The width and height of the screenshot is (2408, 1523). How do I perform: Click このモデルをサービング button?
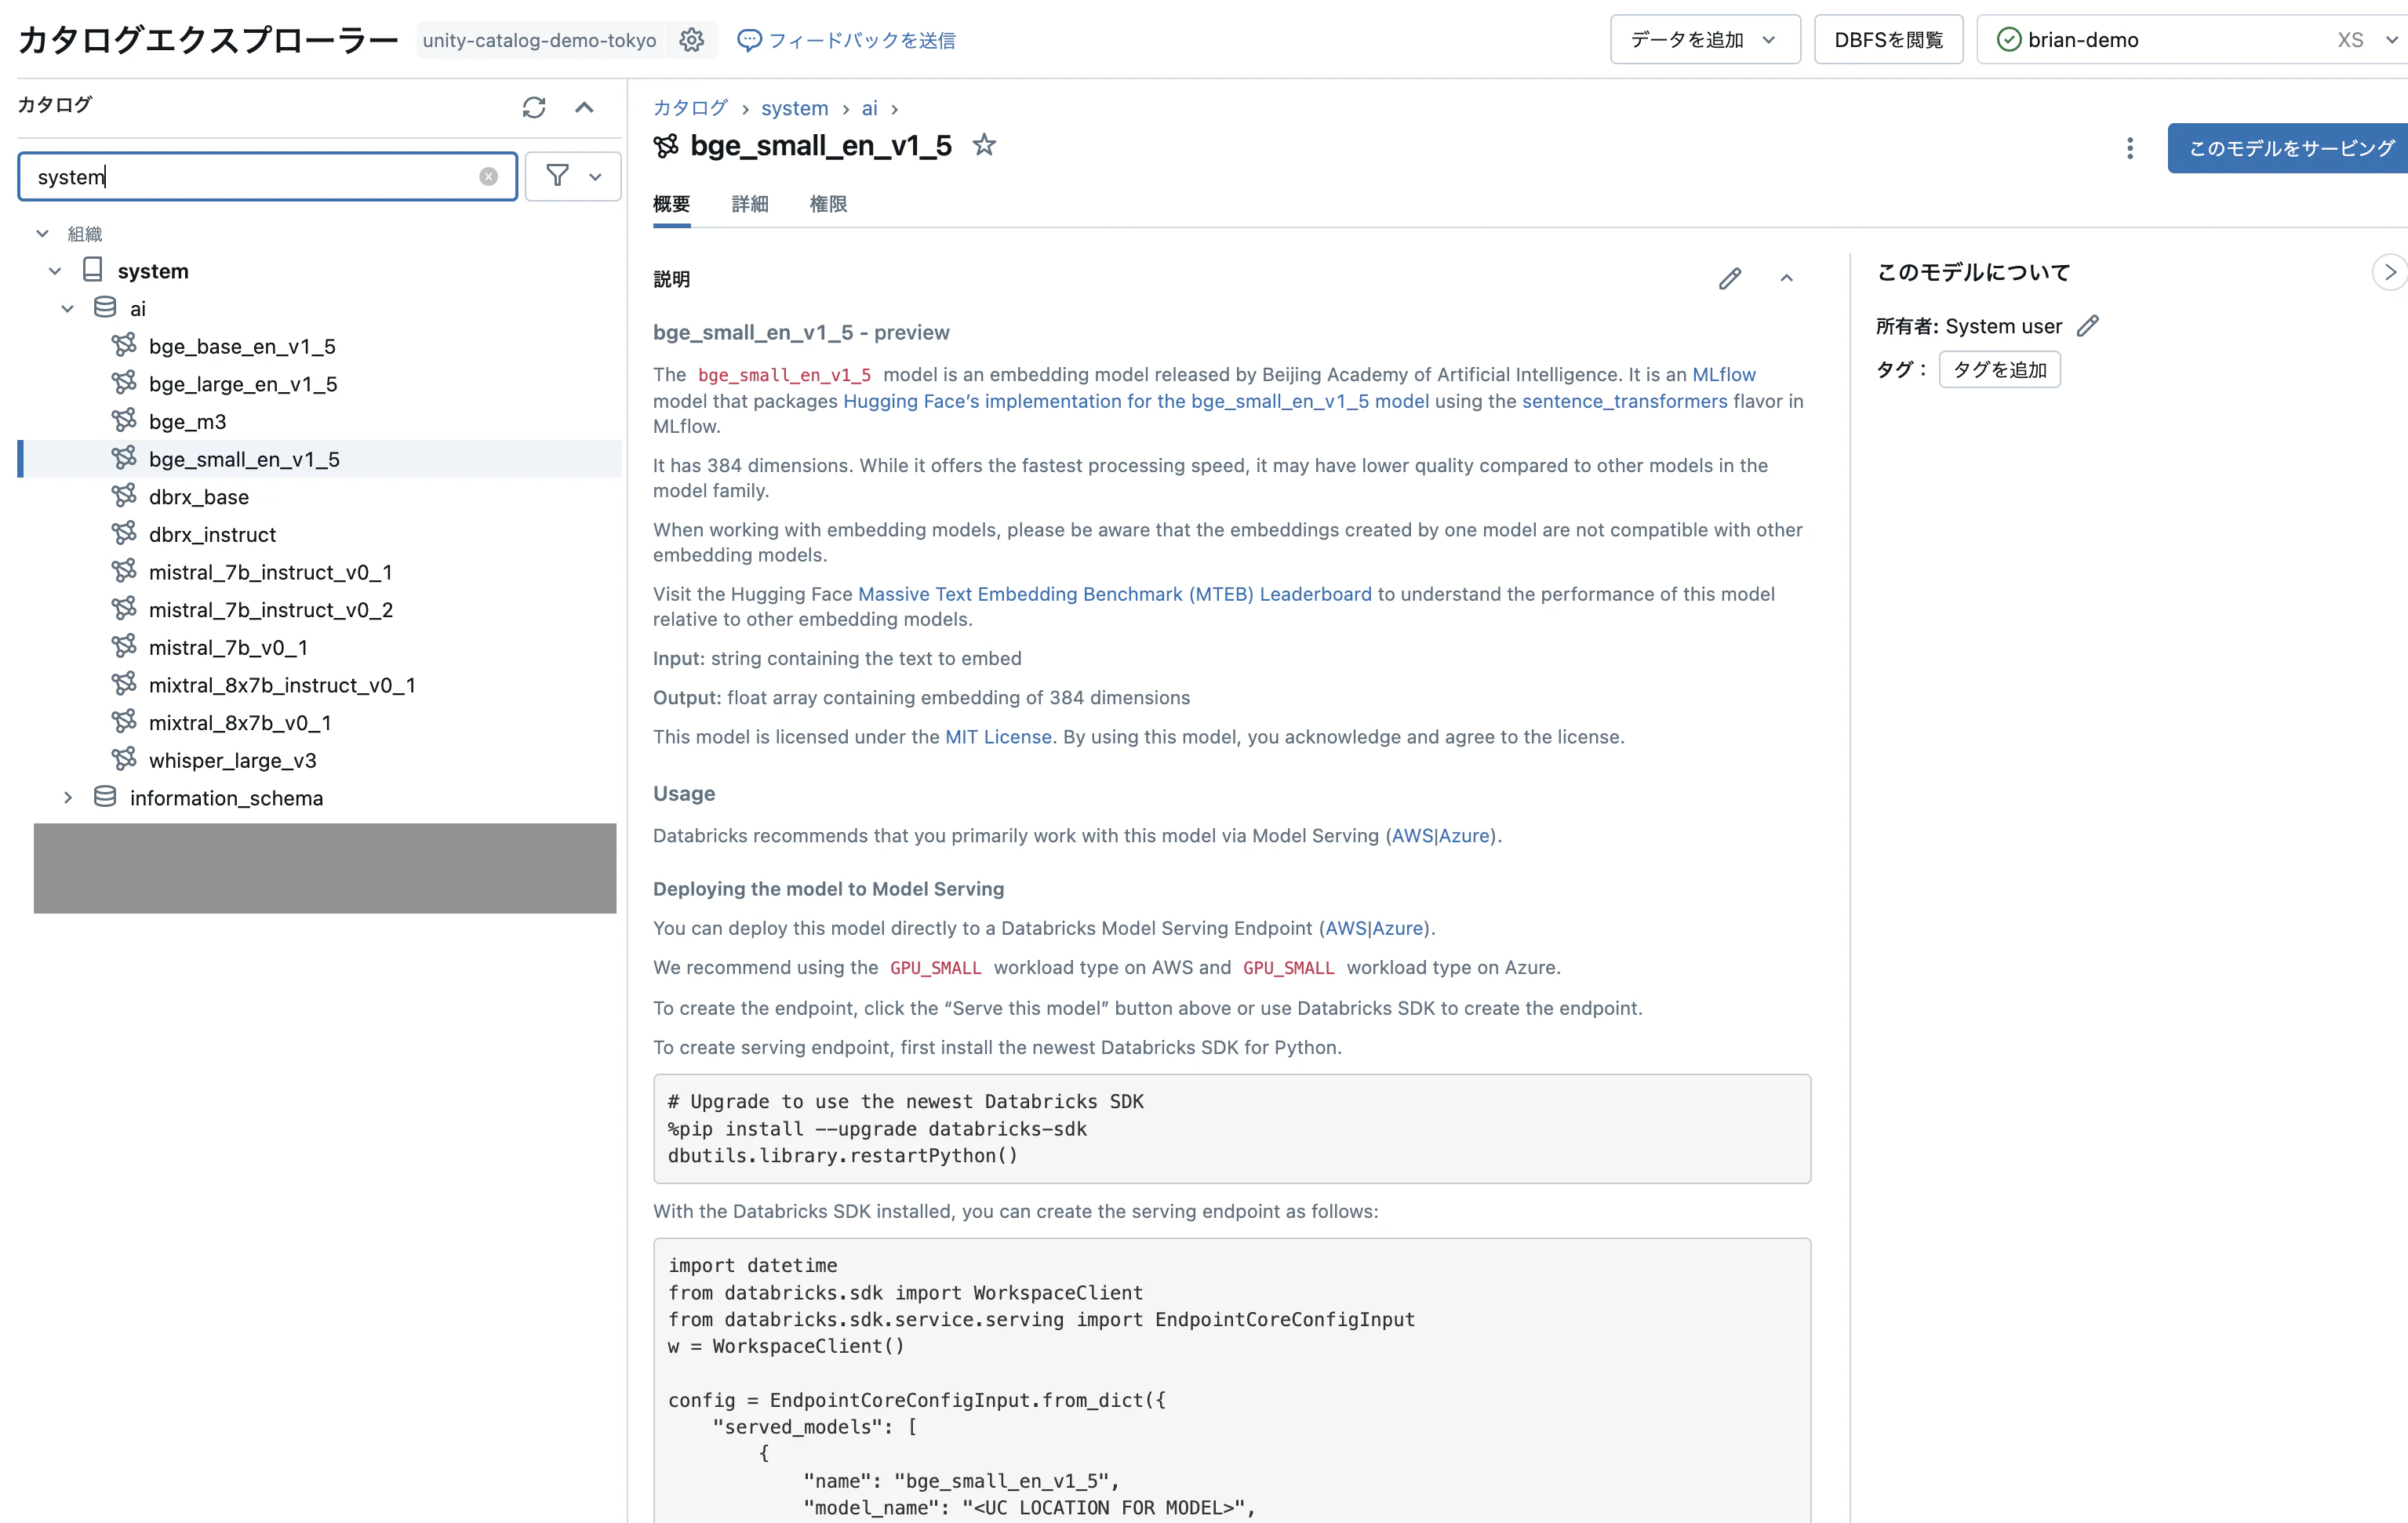pyautogui.click(x=2288, y=148)
